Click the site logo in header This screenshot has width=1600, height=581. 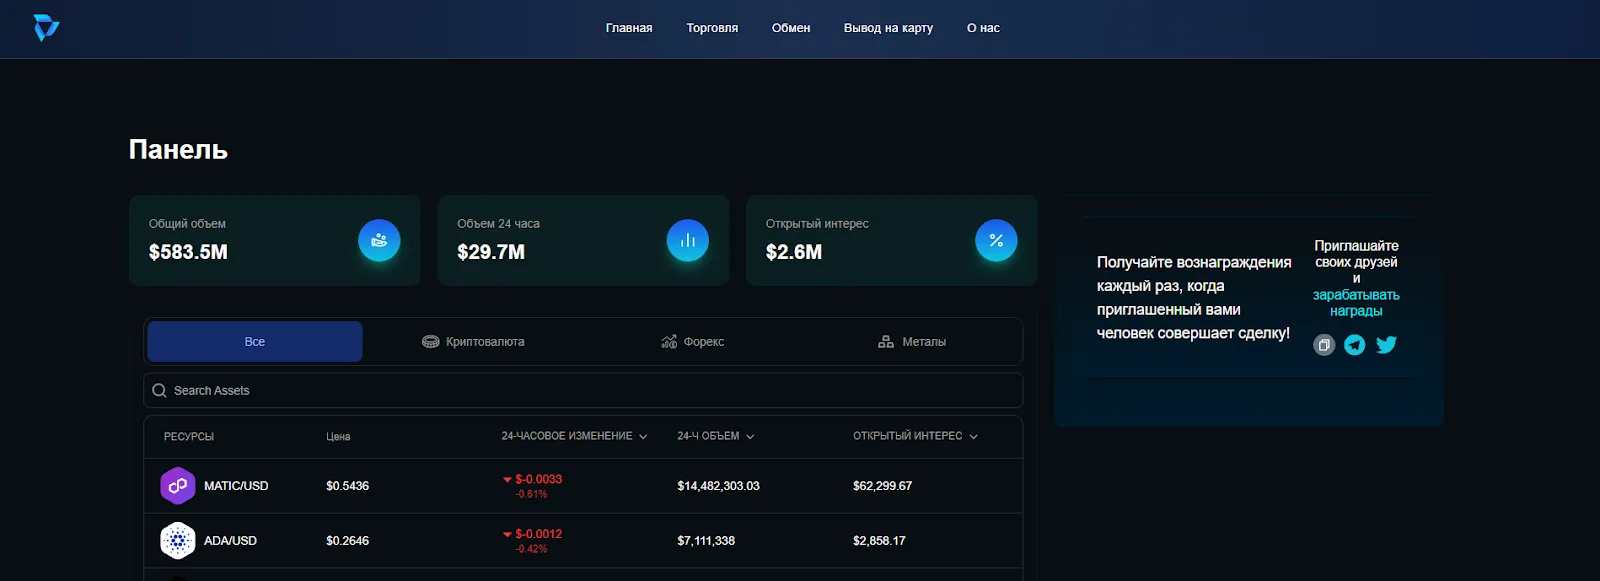46,28
